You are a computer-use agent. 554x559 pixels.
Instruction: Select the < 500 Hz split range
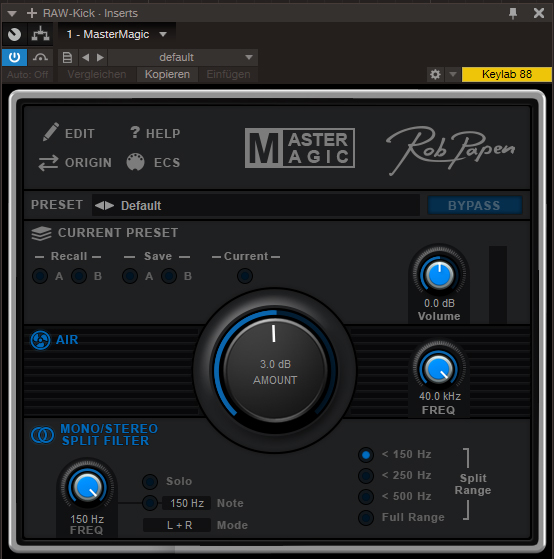[x=366, y=497]
